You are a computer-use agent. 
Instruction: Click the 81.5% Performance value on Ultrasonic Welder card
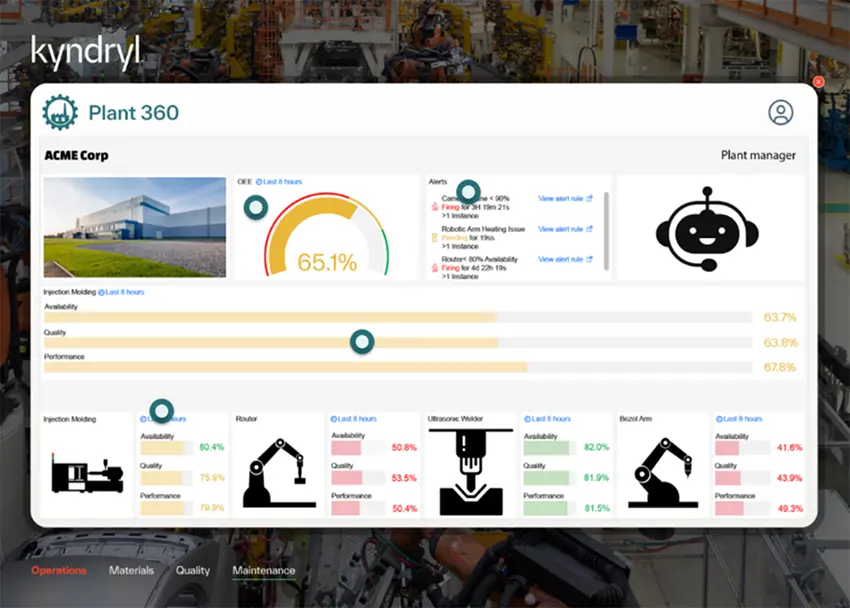click(597, 508)
